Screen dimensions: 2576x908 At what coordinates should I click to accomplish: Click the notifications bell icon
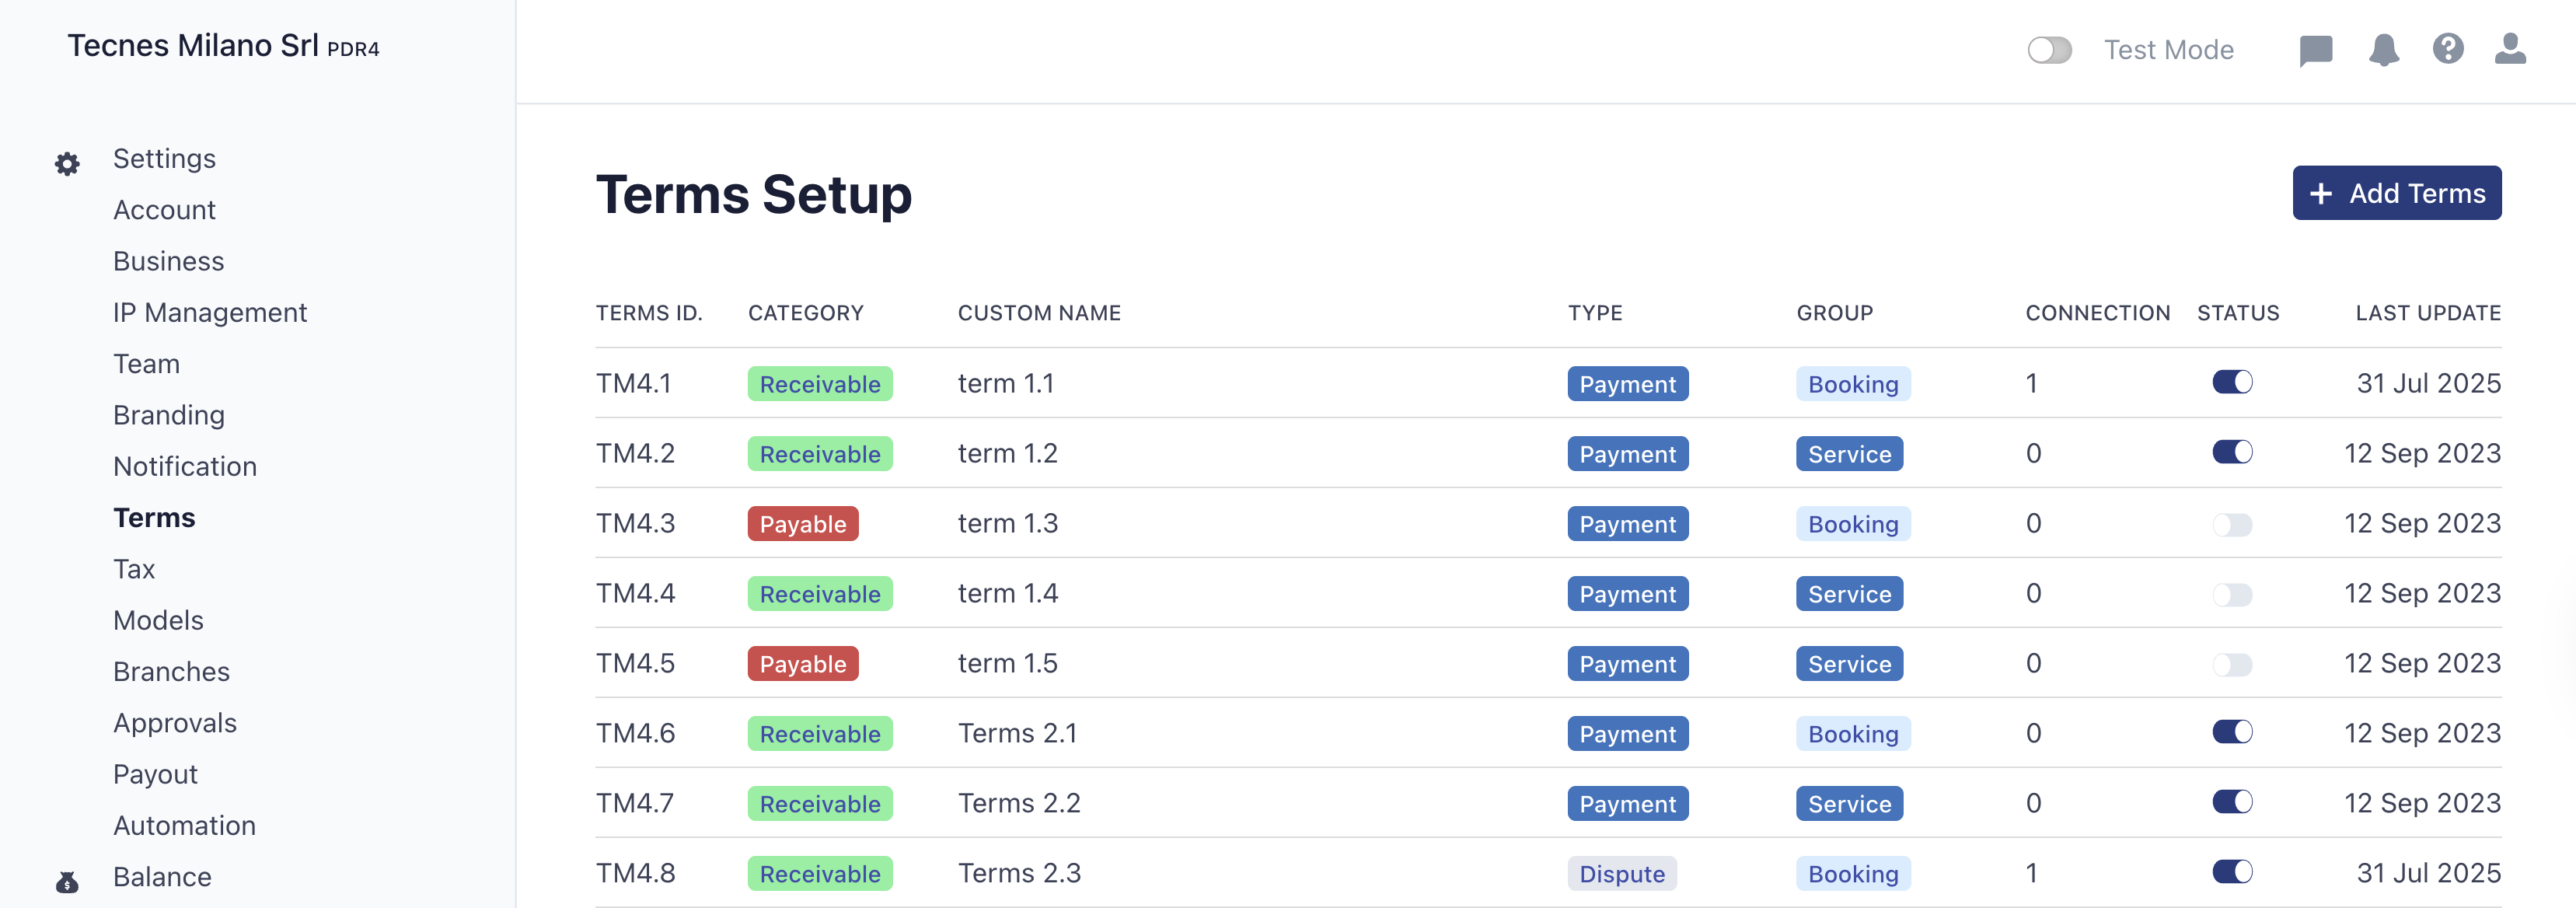(2383, 50)
